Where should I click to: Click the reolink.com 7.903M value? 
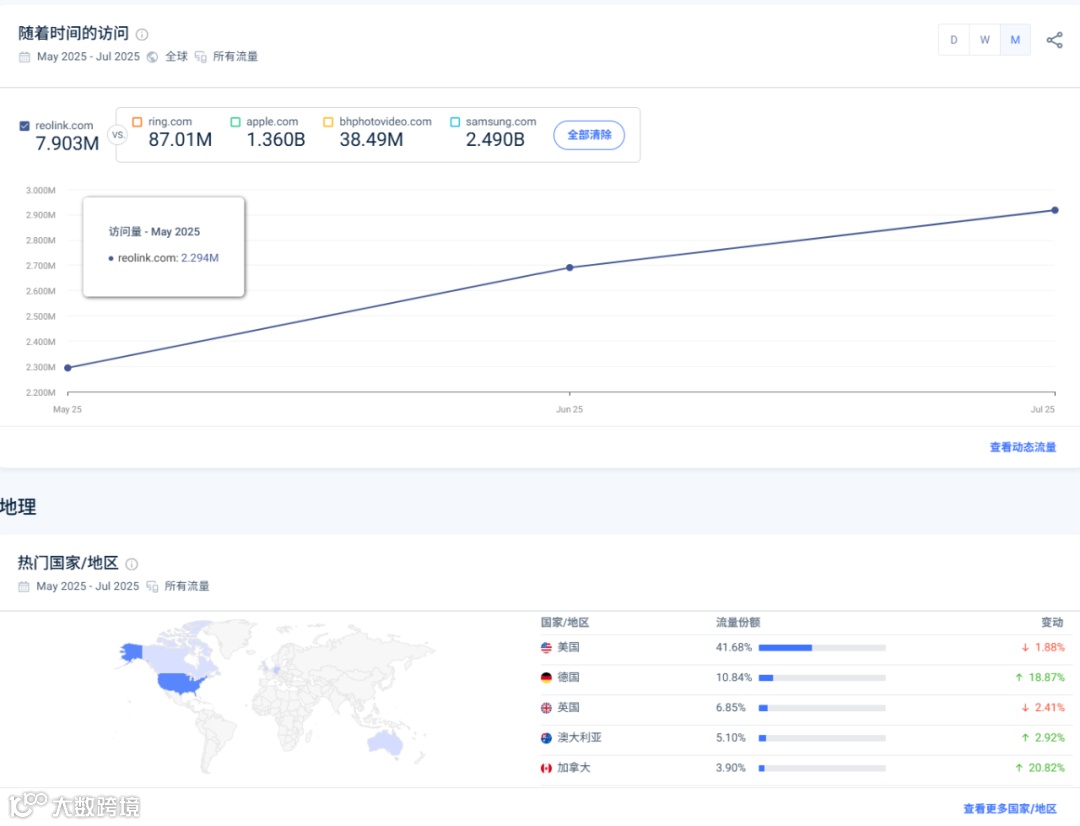tap(68, 144)
